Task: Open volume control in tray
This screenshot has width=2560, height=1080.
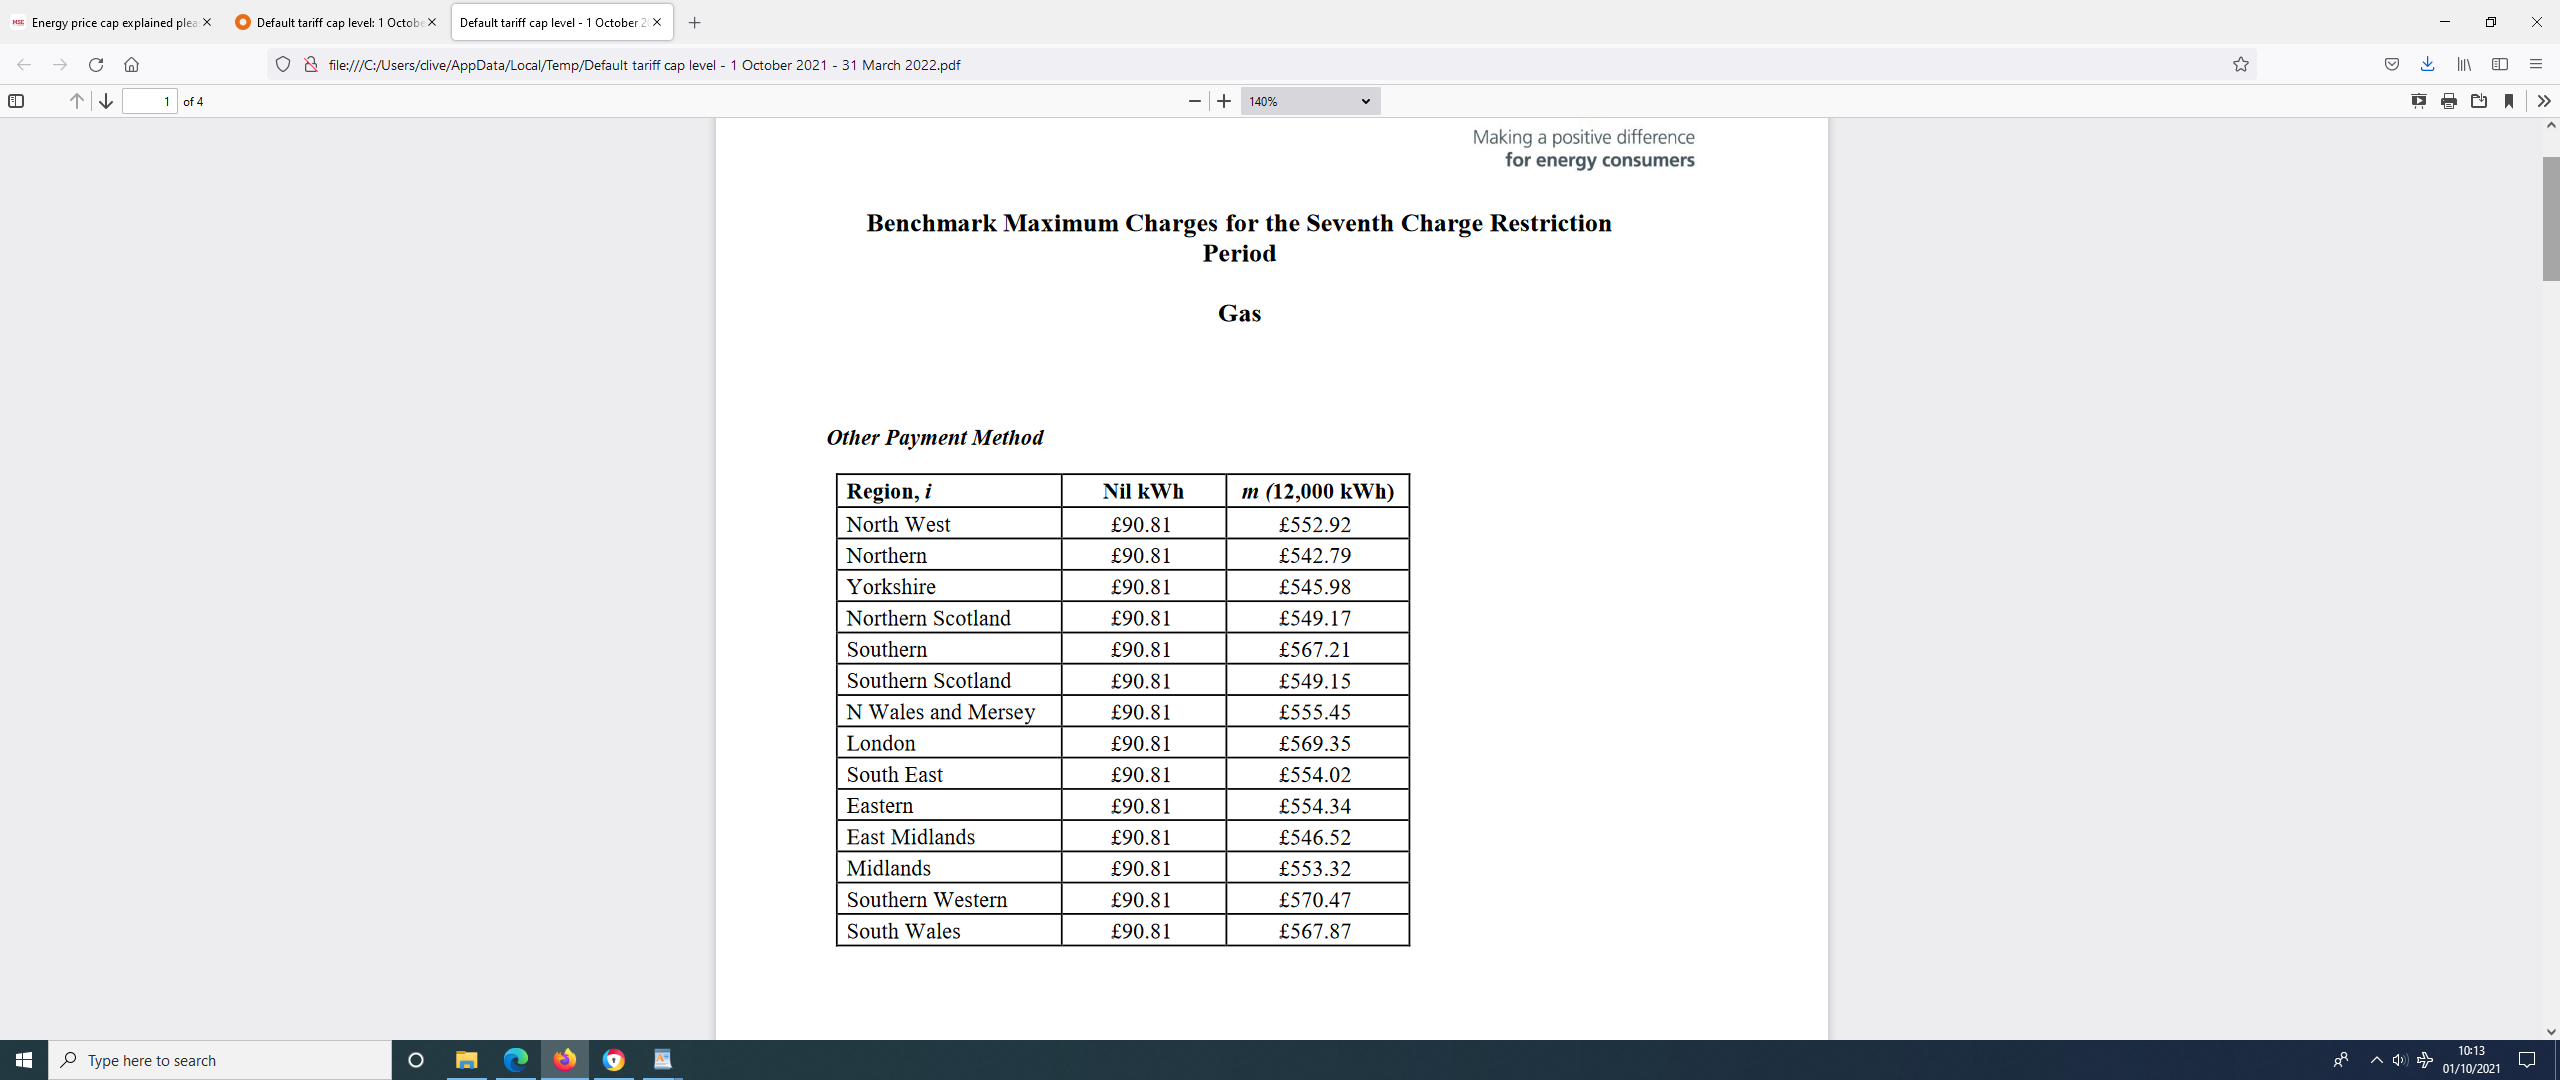Action: pos(2400,1060)
